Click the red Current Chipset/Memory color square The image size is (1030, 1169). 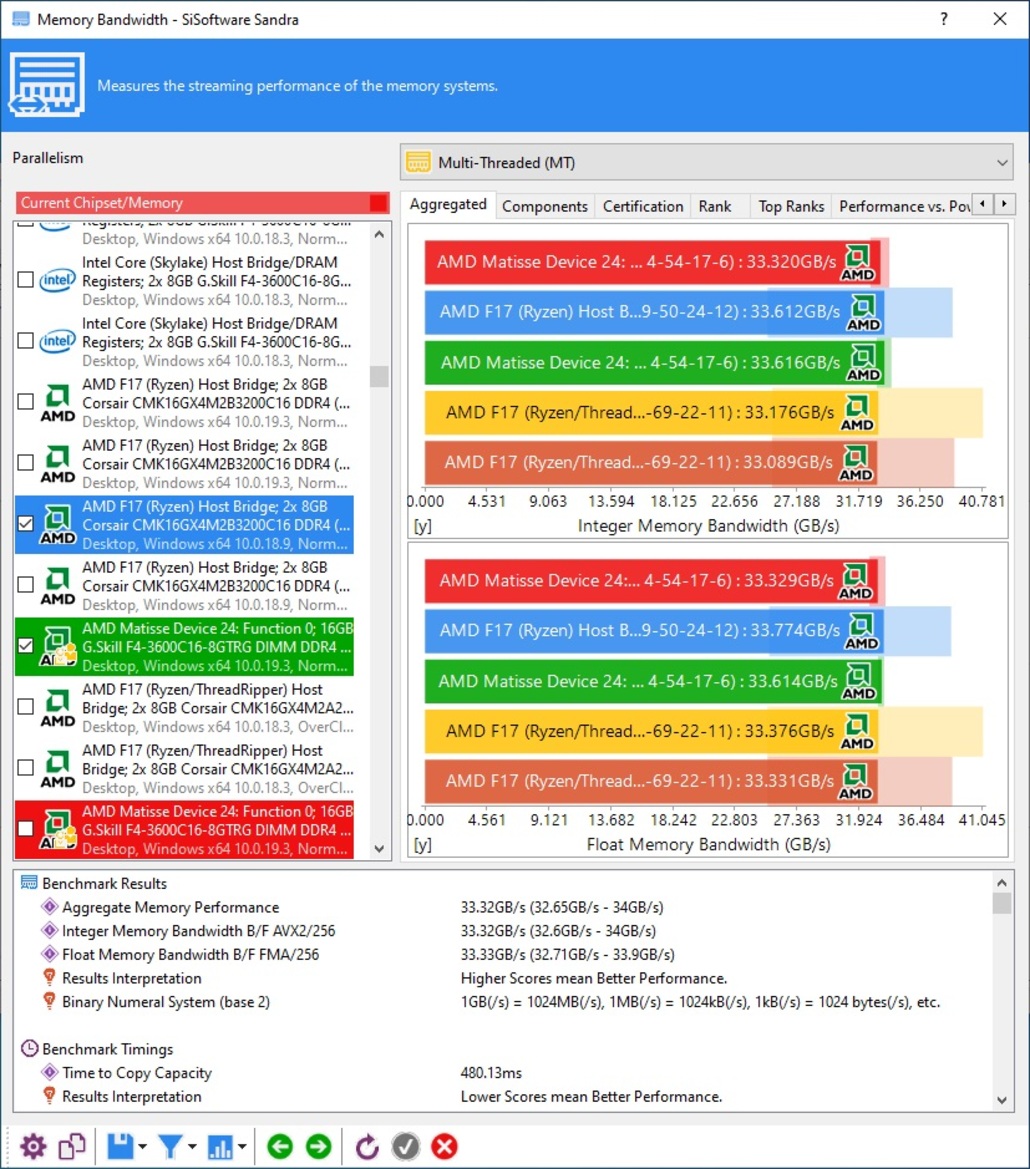pyautogui.click(x=379, y=203)
